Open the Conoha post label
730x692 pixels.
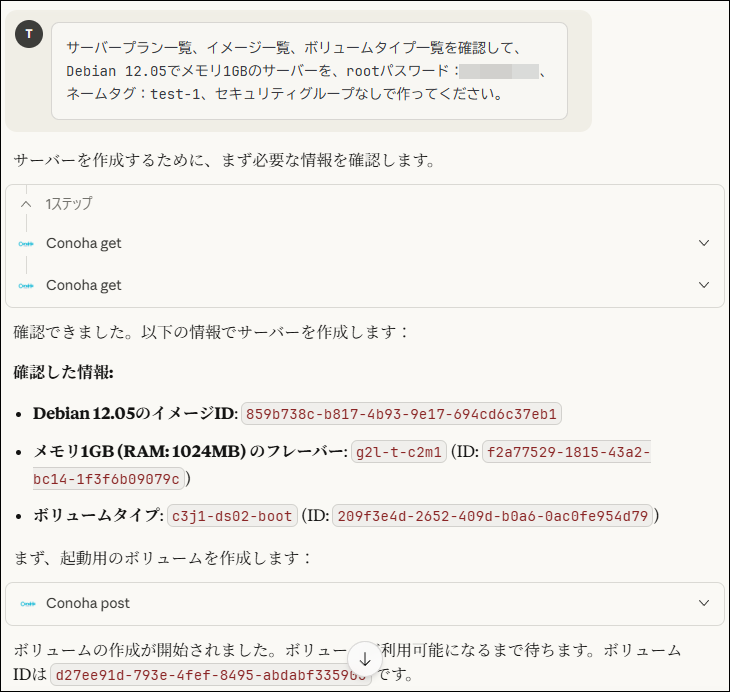coord(88,604)
